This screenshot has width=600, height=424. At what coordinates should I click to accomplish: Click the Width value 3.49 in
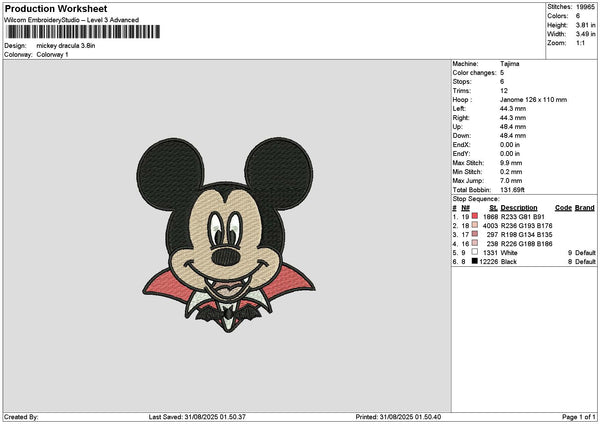coord(585,34)
